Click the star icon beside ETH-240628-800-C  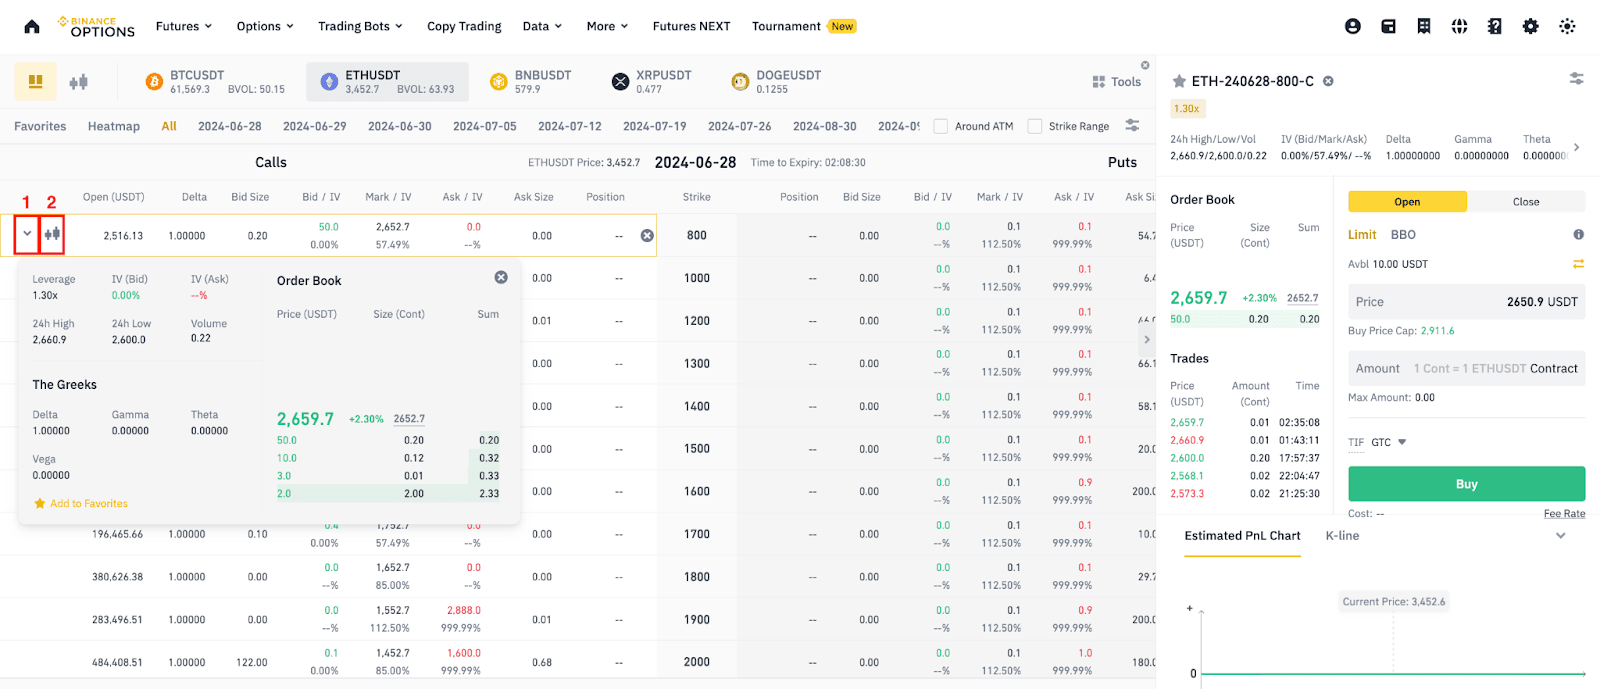(1179, 81)
